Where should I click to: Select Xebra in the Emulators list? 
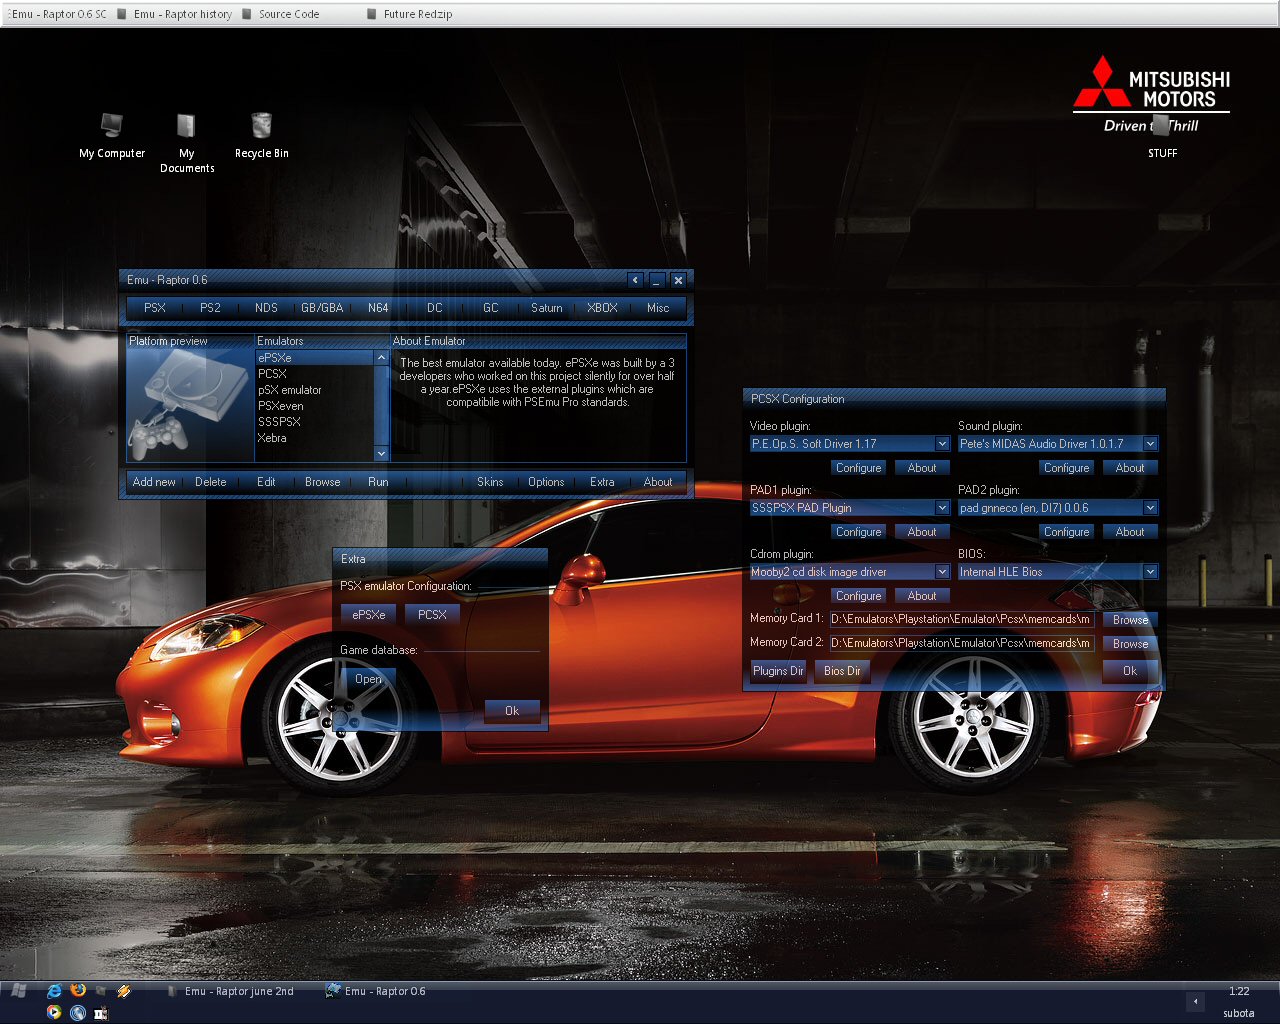pos(315,438)
